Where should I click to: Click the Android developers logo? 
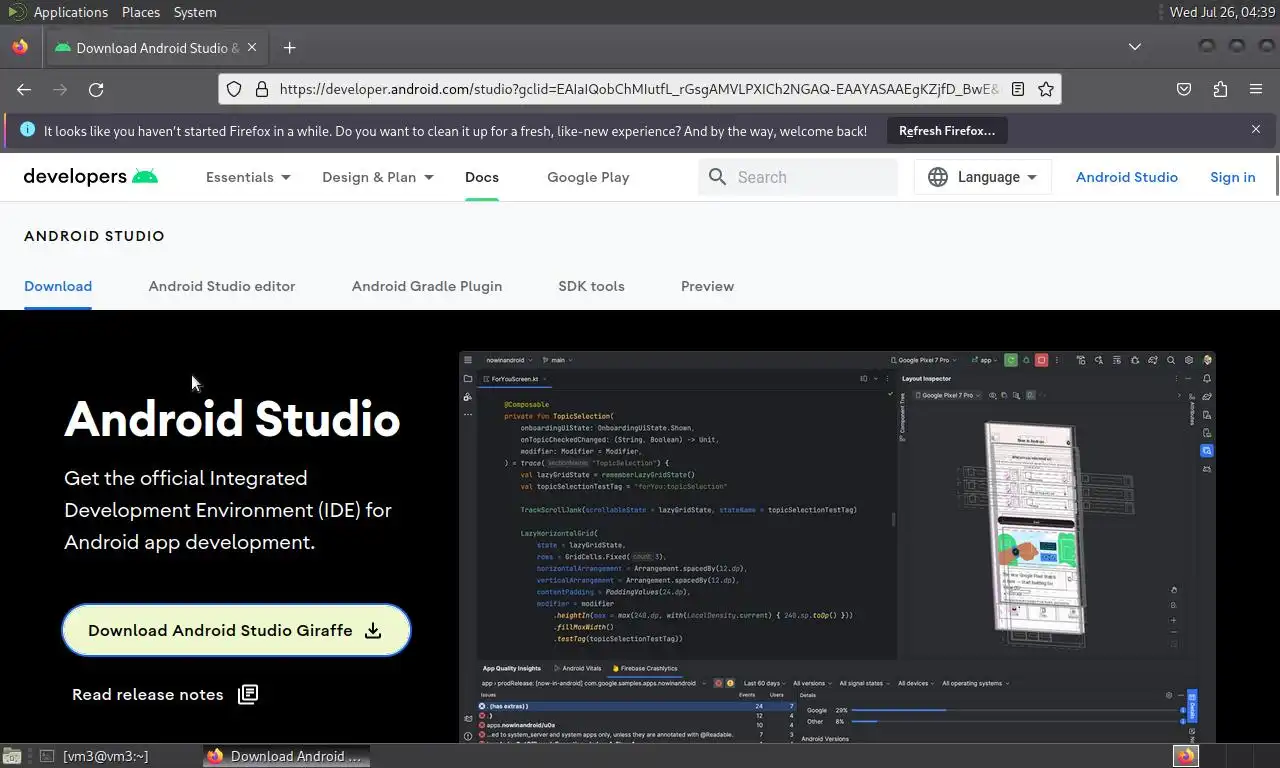(91, 177)
